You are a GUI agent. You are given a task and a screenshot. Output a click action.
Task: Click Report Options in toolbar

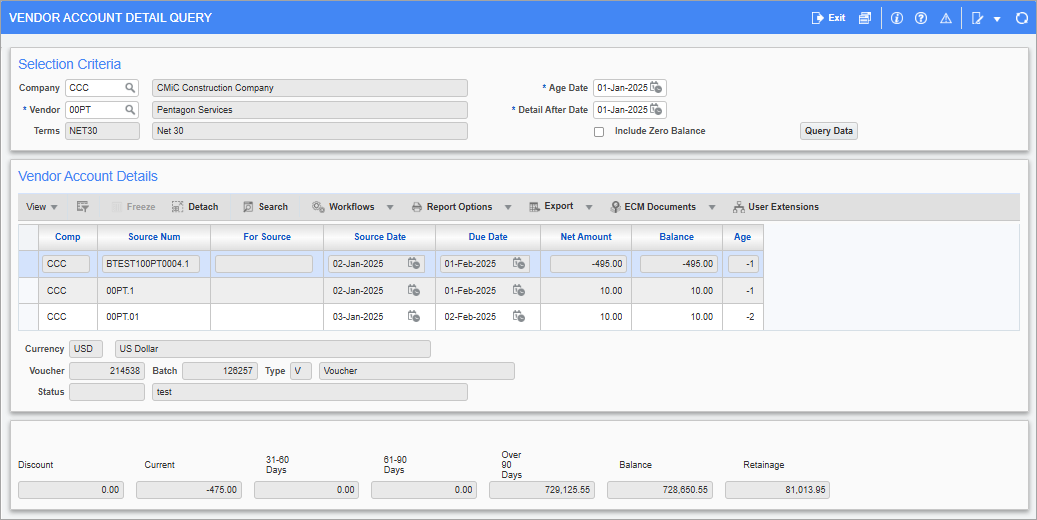tap(452, 207)
